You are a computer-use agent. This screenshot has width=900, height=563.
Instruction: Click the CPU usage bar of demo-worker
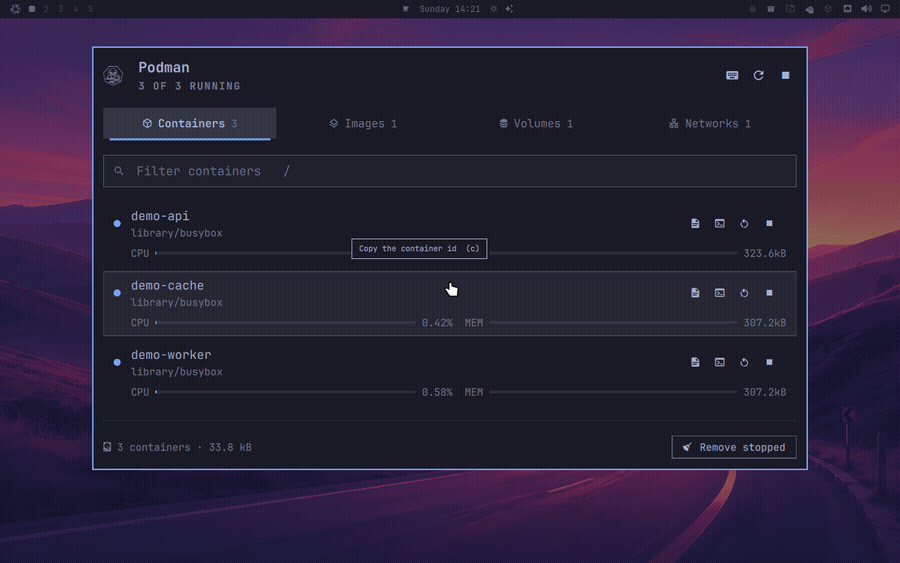[285, 392]
